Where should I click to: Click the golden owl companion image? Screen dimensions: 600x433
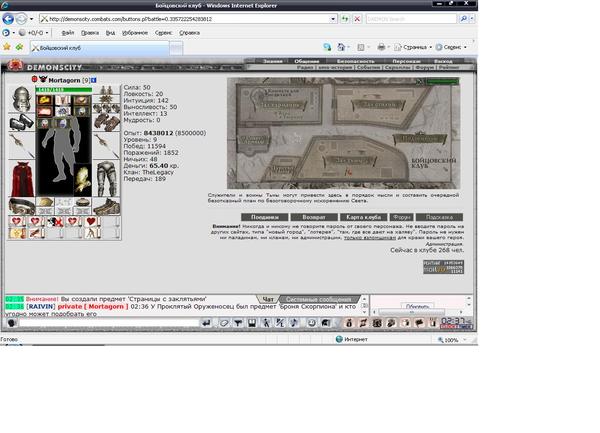coord(83,180)
